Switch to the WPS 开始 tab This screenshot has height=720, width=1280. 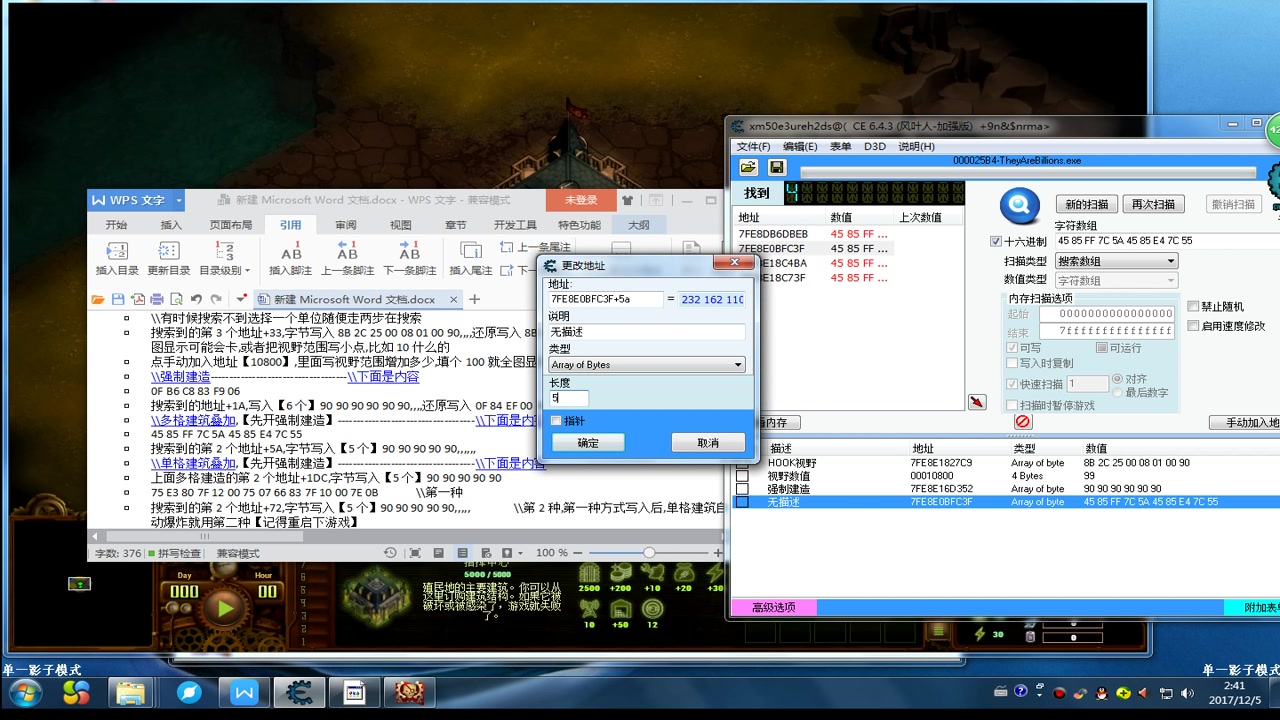pos(116,225)
